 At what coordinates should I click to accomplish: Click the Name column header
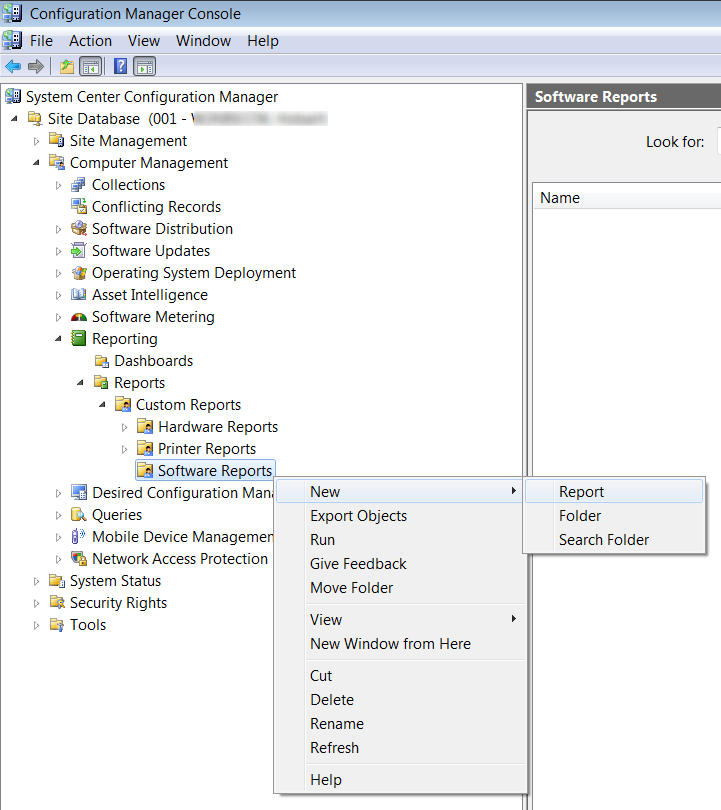click(x=626, y=198)
